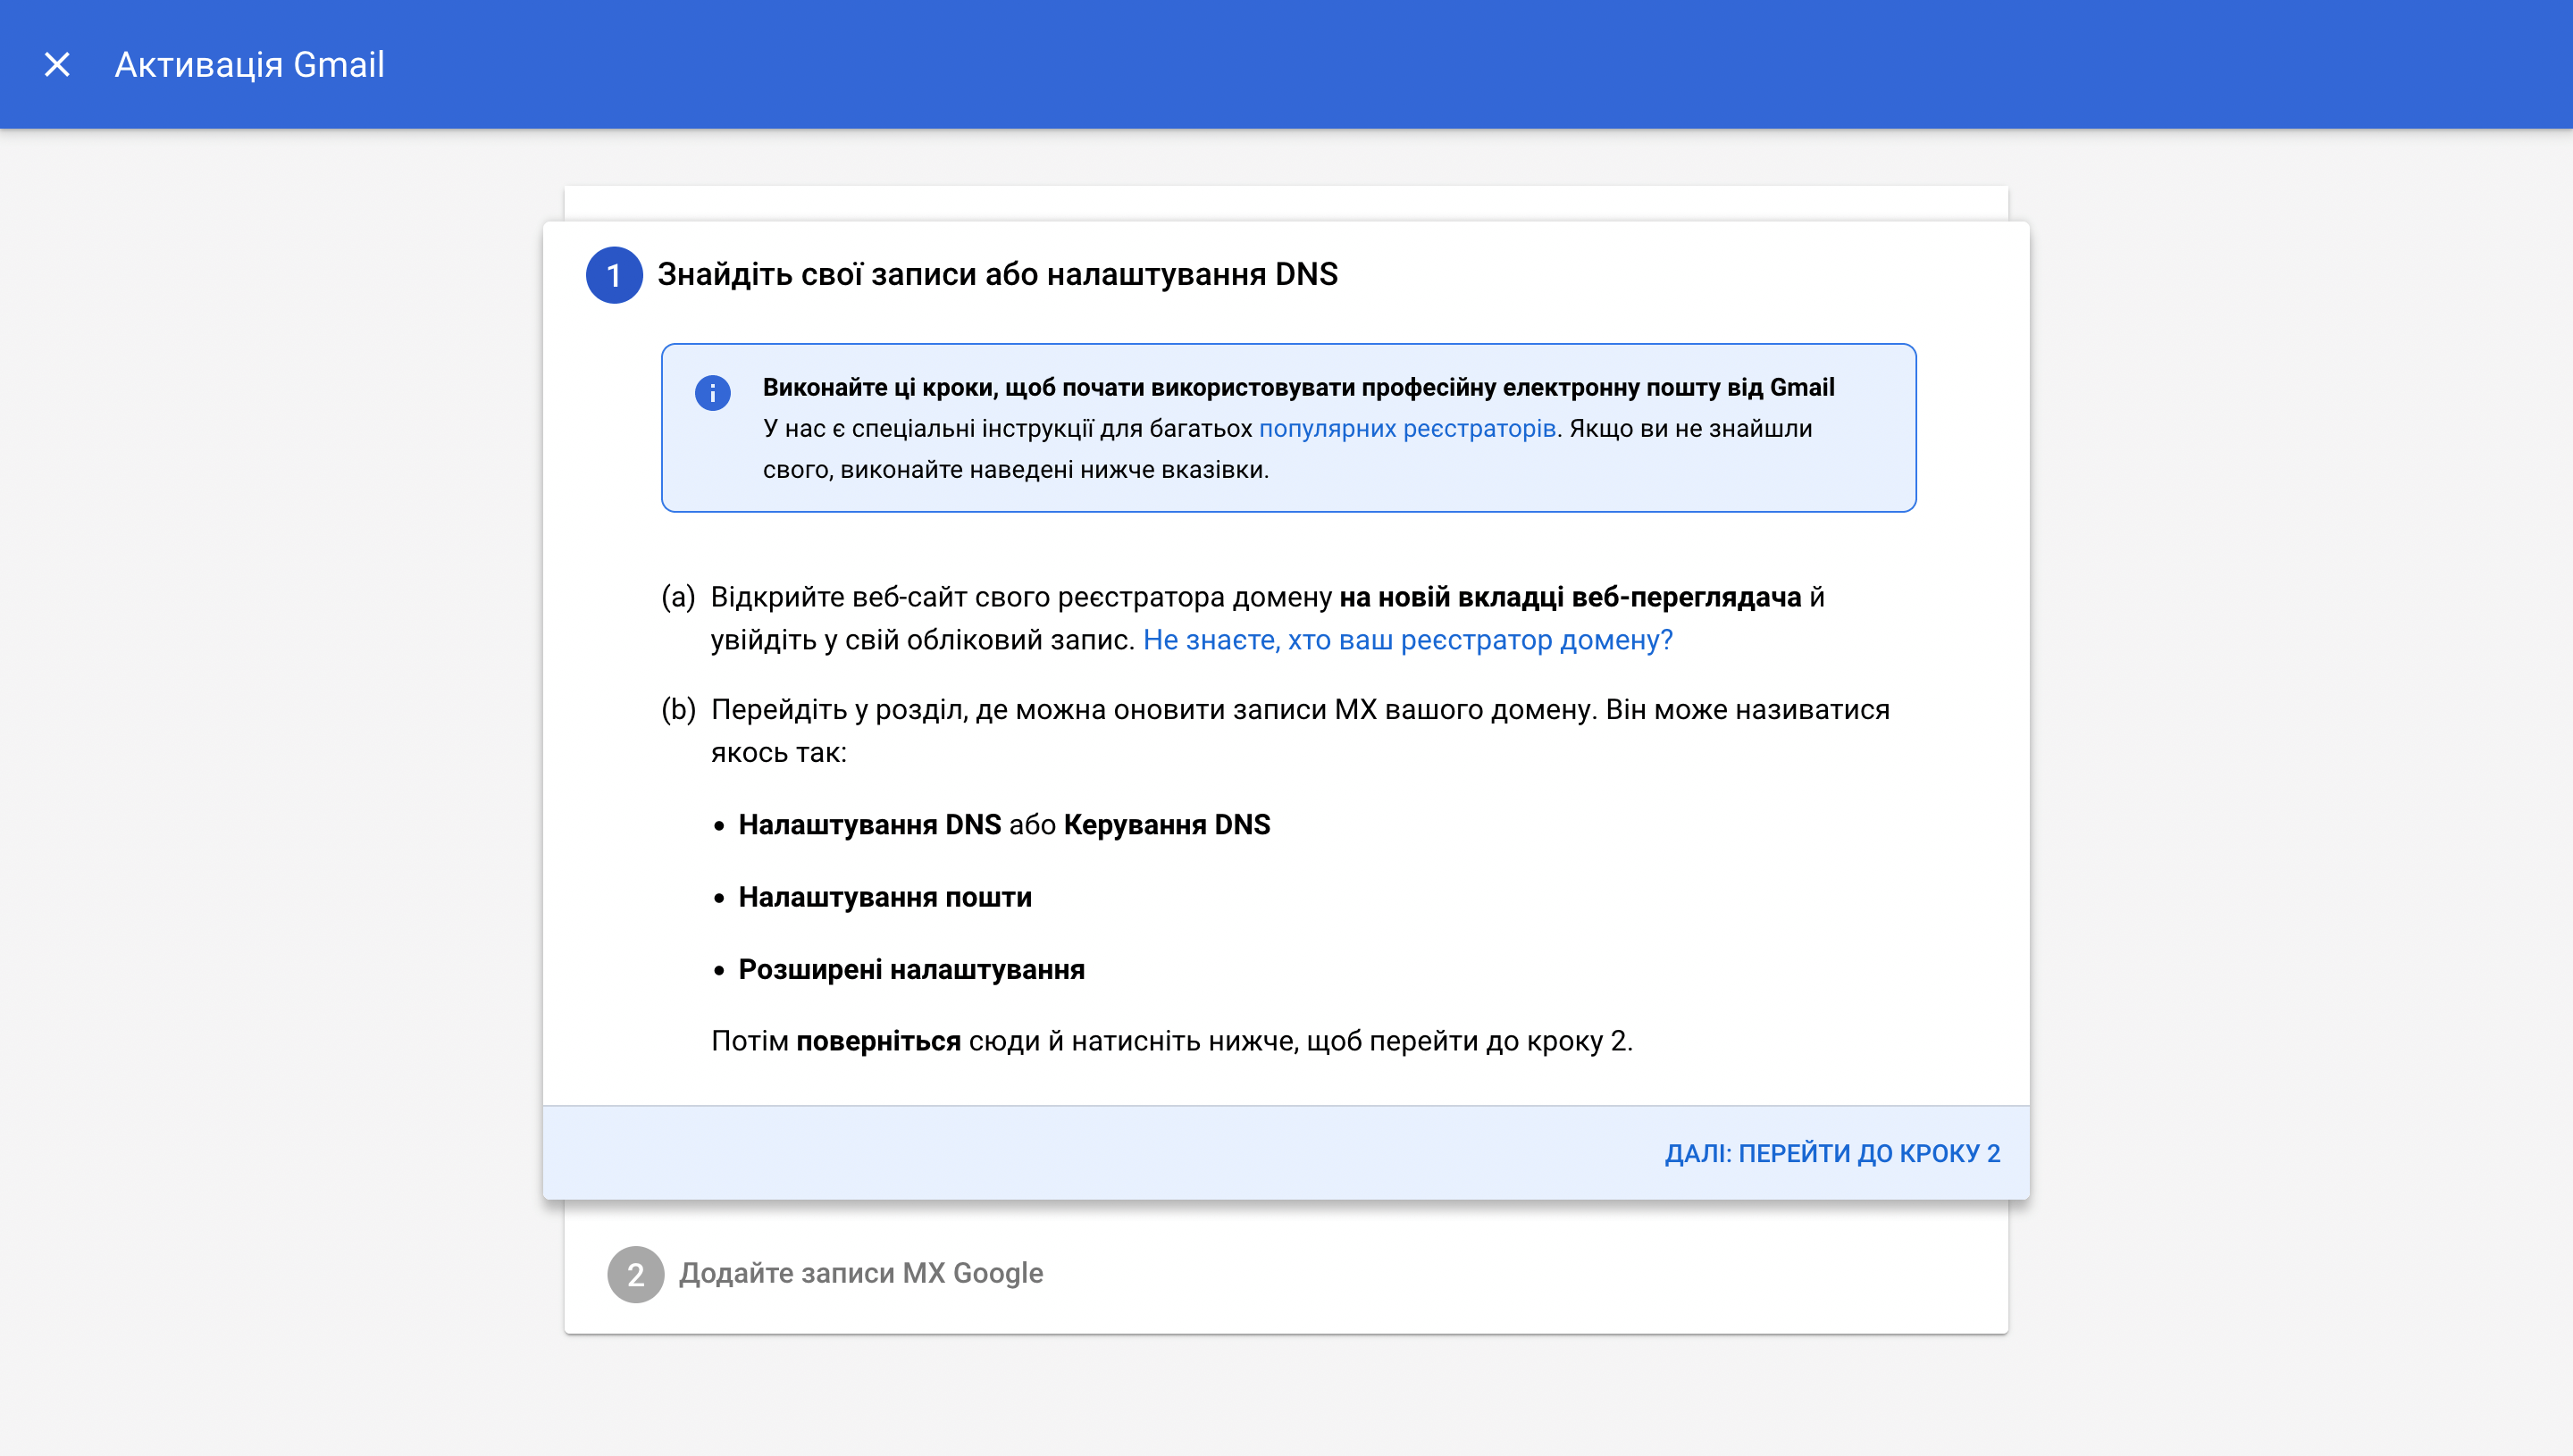Click the 'Активація Gmail' header title

pyautogui.click(x=250, y=65)
